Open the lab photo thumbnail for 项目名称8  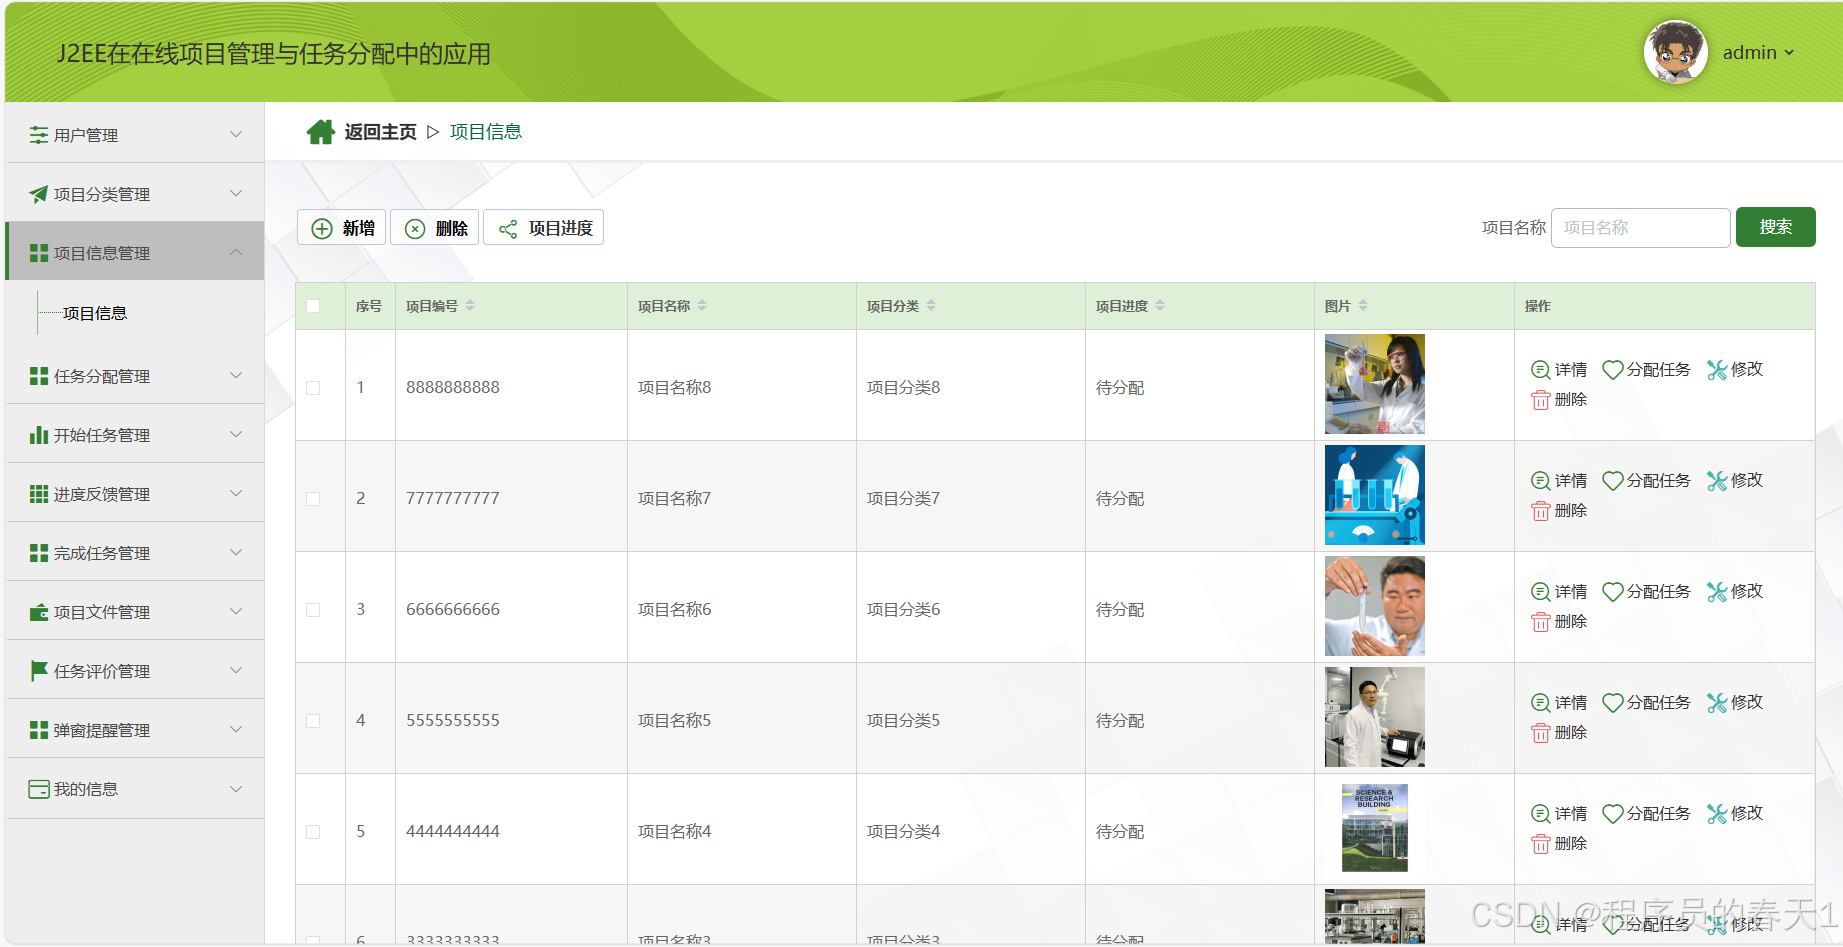click(x=1375, y=384)
